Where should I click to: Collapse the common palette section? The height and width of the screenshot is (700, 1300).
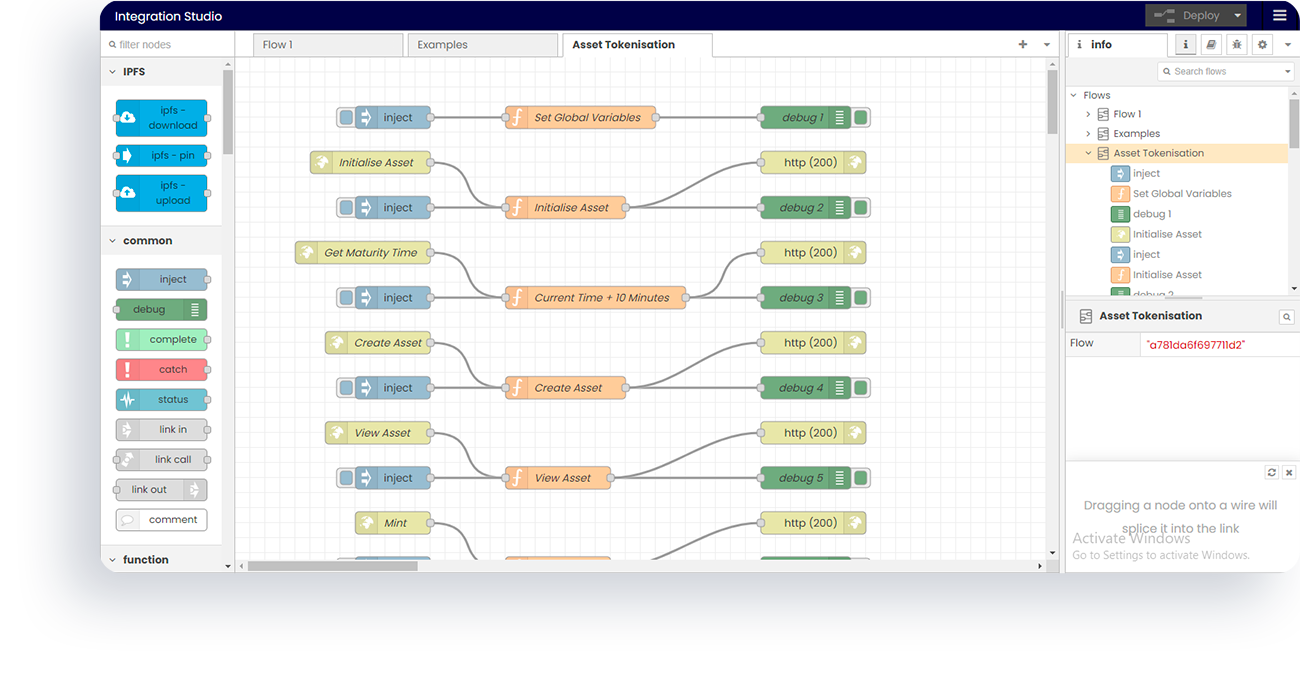[113, 240]
